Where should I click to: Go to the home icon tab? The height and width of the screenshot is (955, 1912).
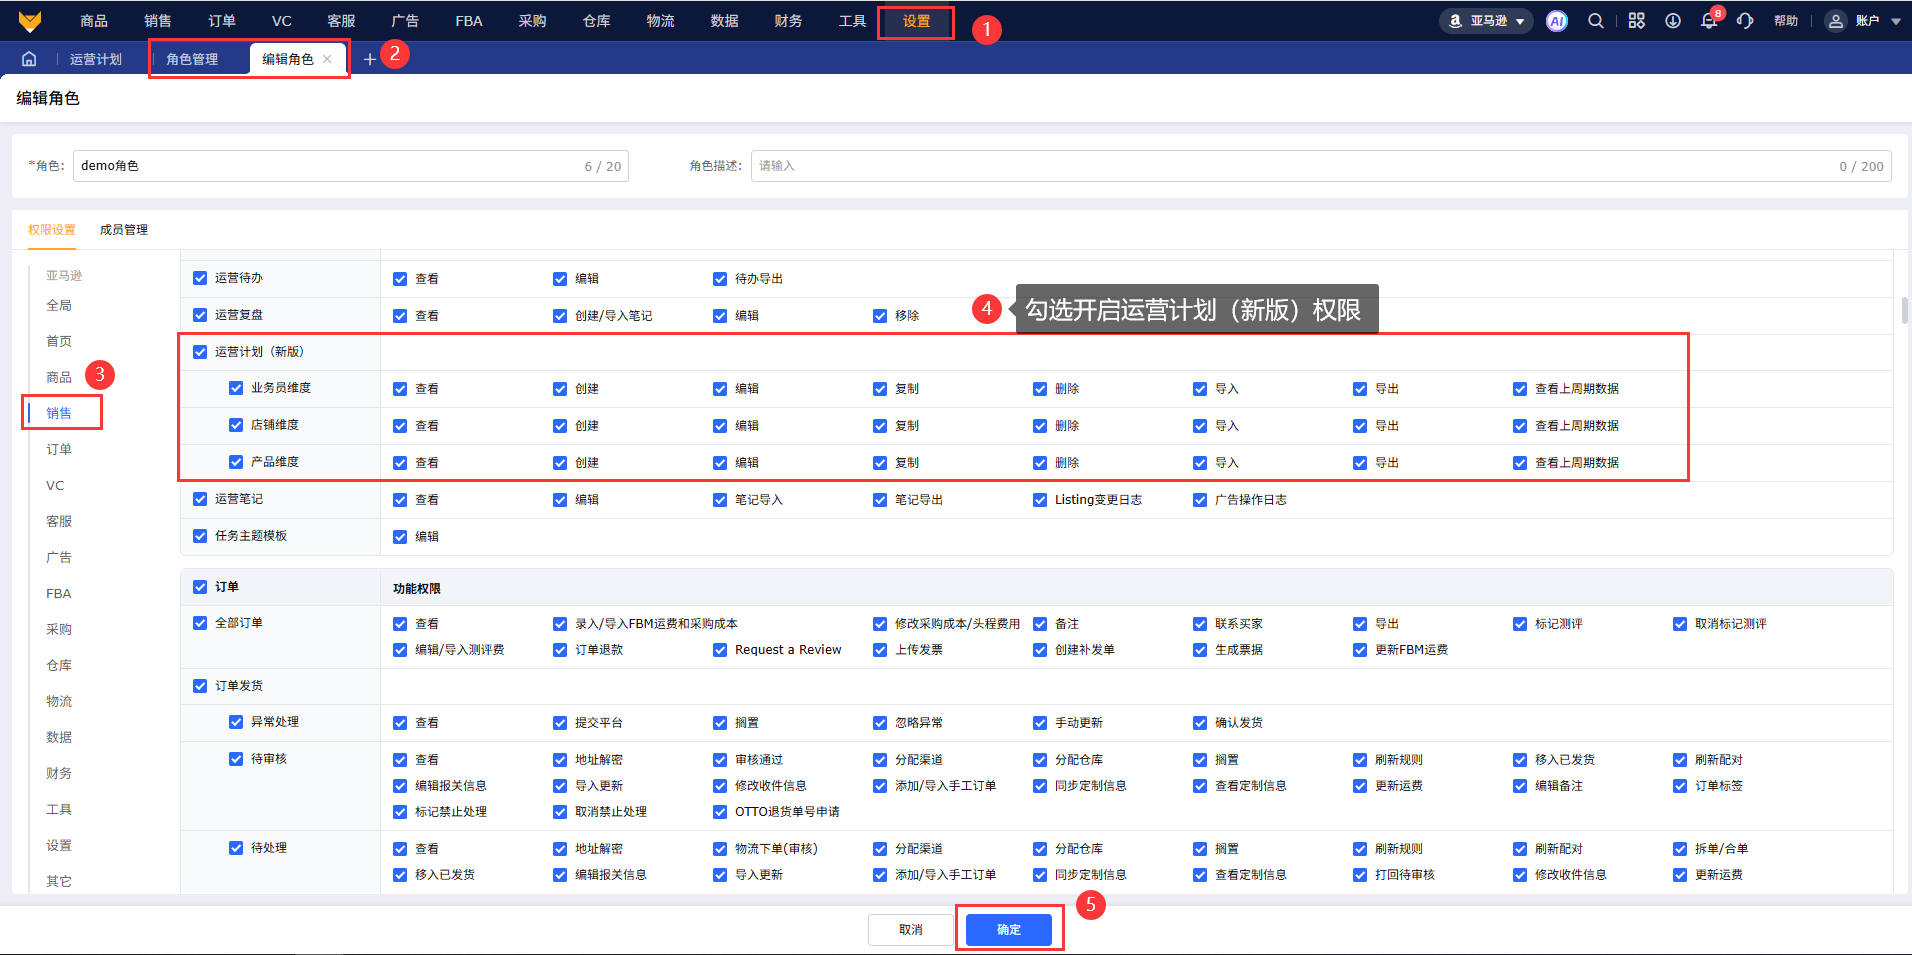(29, 59)
